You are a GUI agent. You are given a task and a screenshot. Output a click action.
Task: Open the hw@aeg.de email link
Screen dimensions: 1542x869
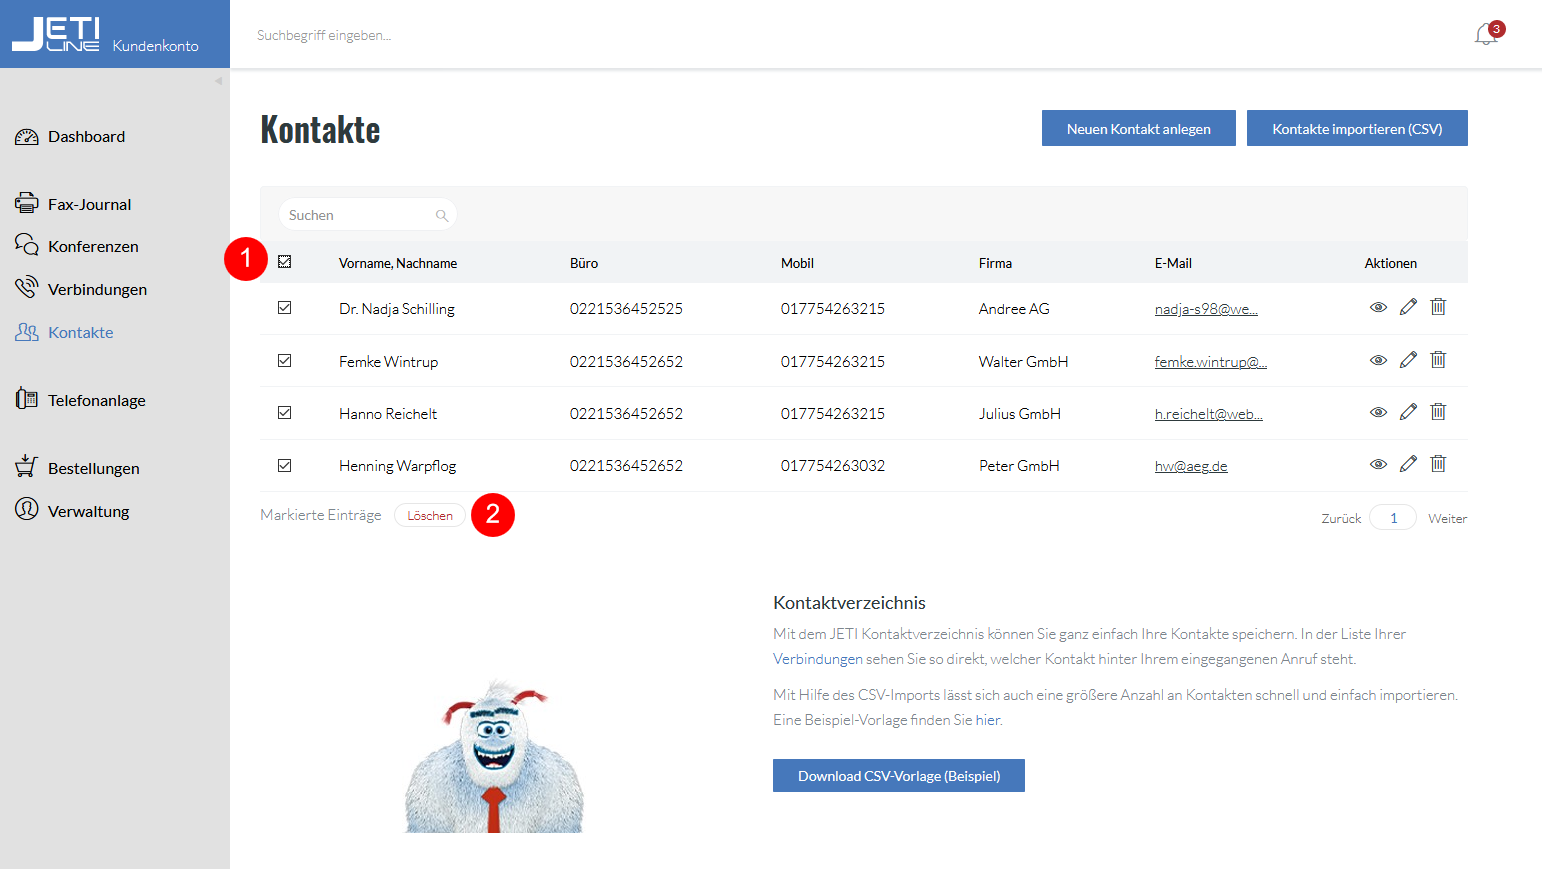click(x=1191, y=466)
